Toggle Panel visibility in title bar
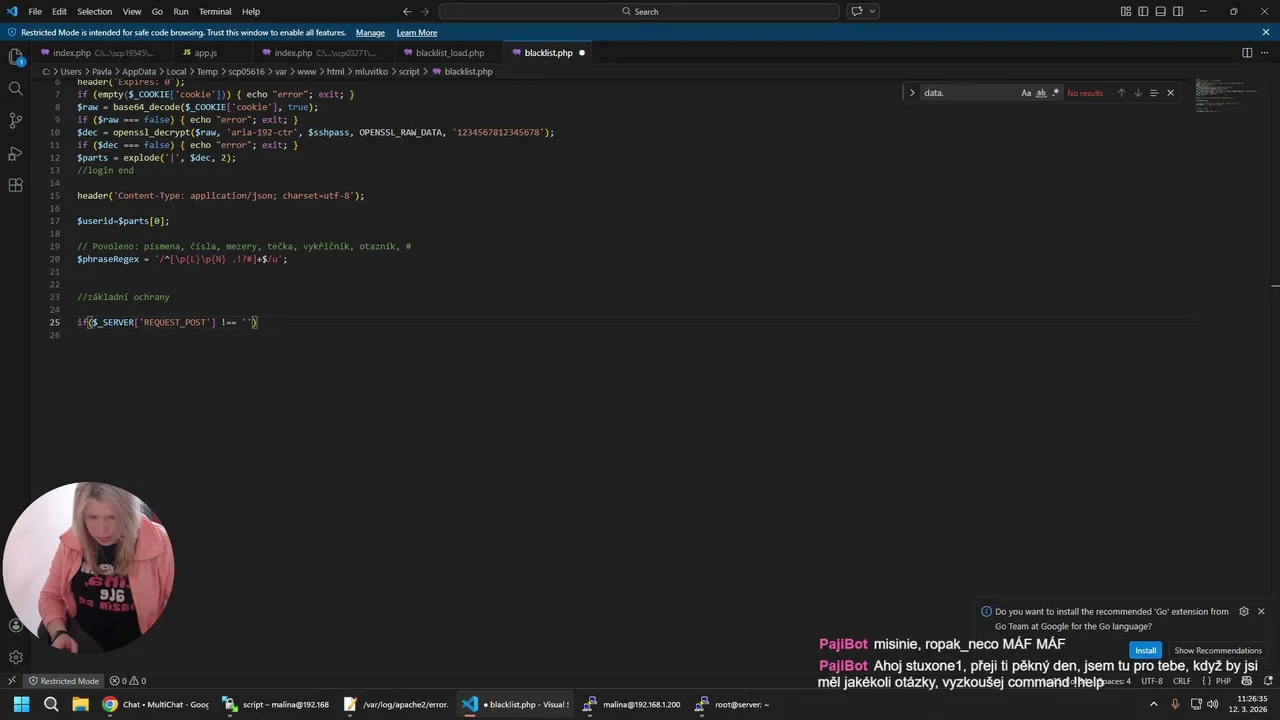1280x720 pixels. 1161,11
